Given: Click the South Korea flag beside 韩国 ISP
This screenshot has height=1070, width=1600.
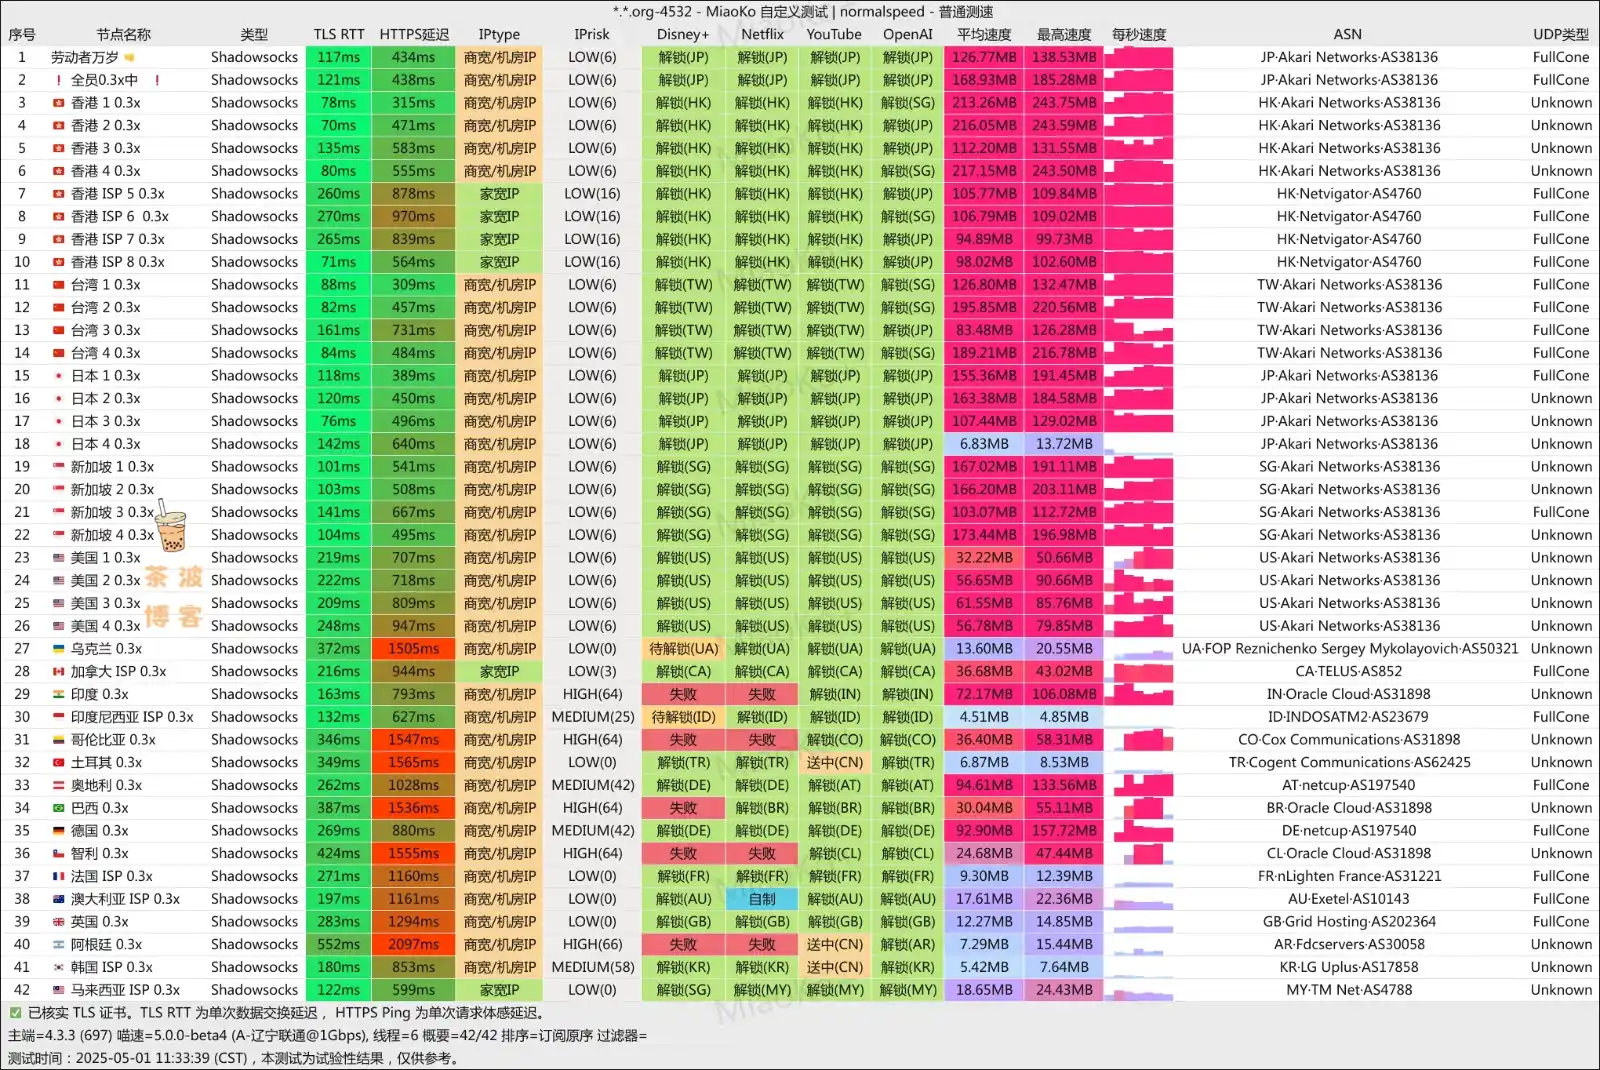Looking at the screenshot, I should pyautogui.click(x=58, y=967).
